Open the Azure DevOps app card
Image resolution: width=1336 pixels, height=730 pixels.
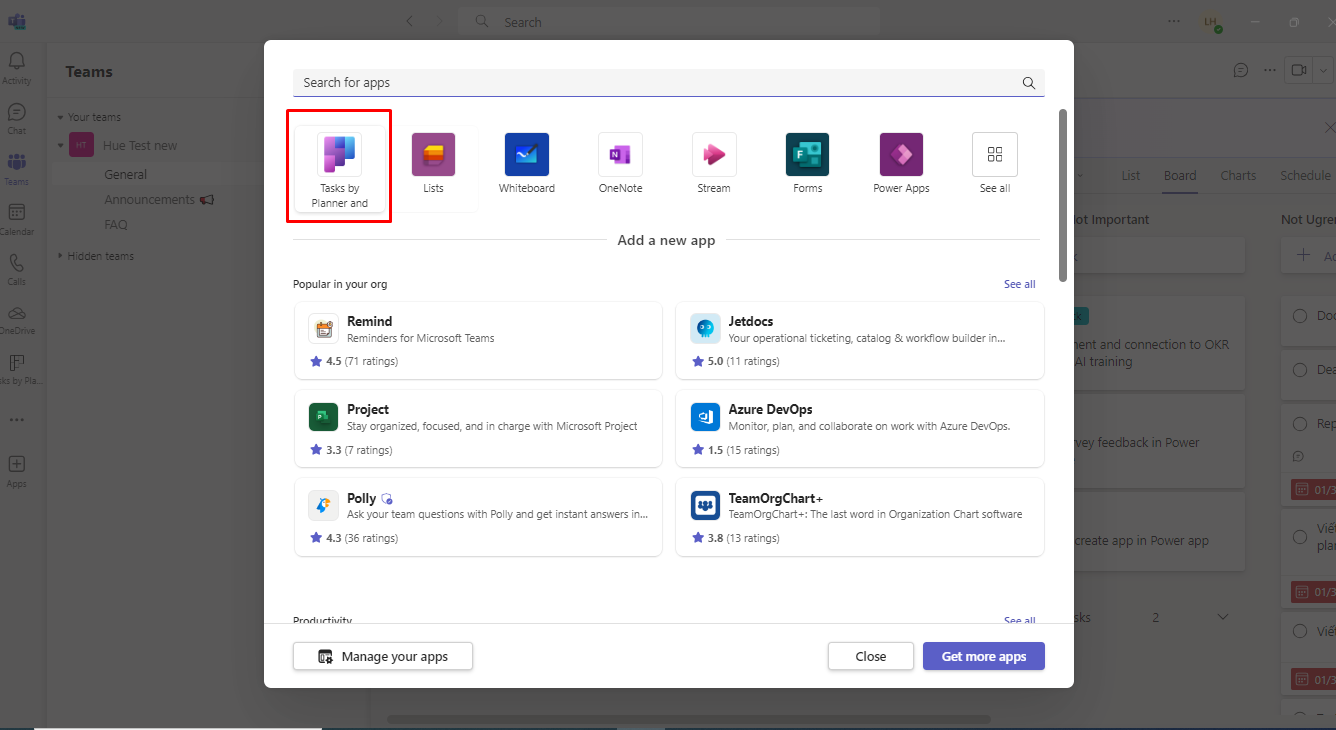point(860,429)
